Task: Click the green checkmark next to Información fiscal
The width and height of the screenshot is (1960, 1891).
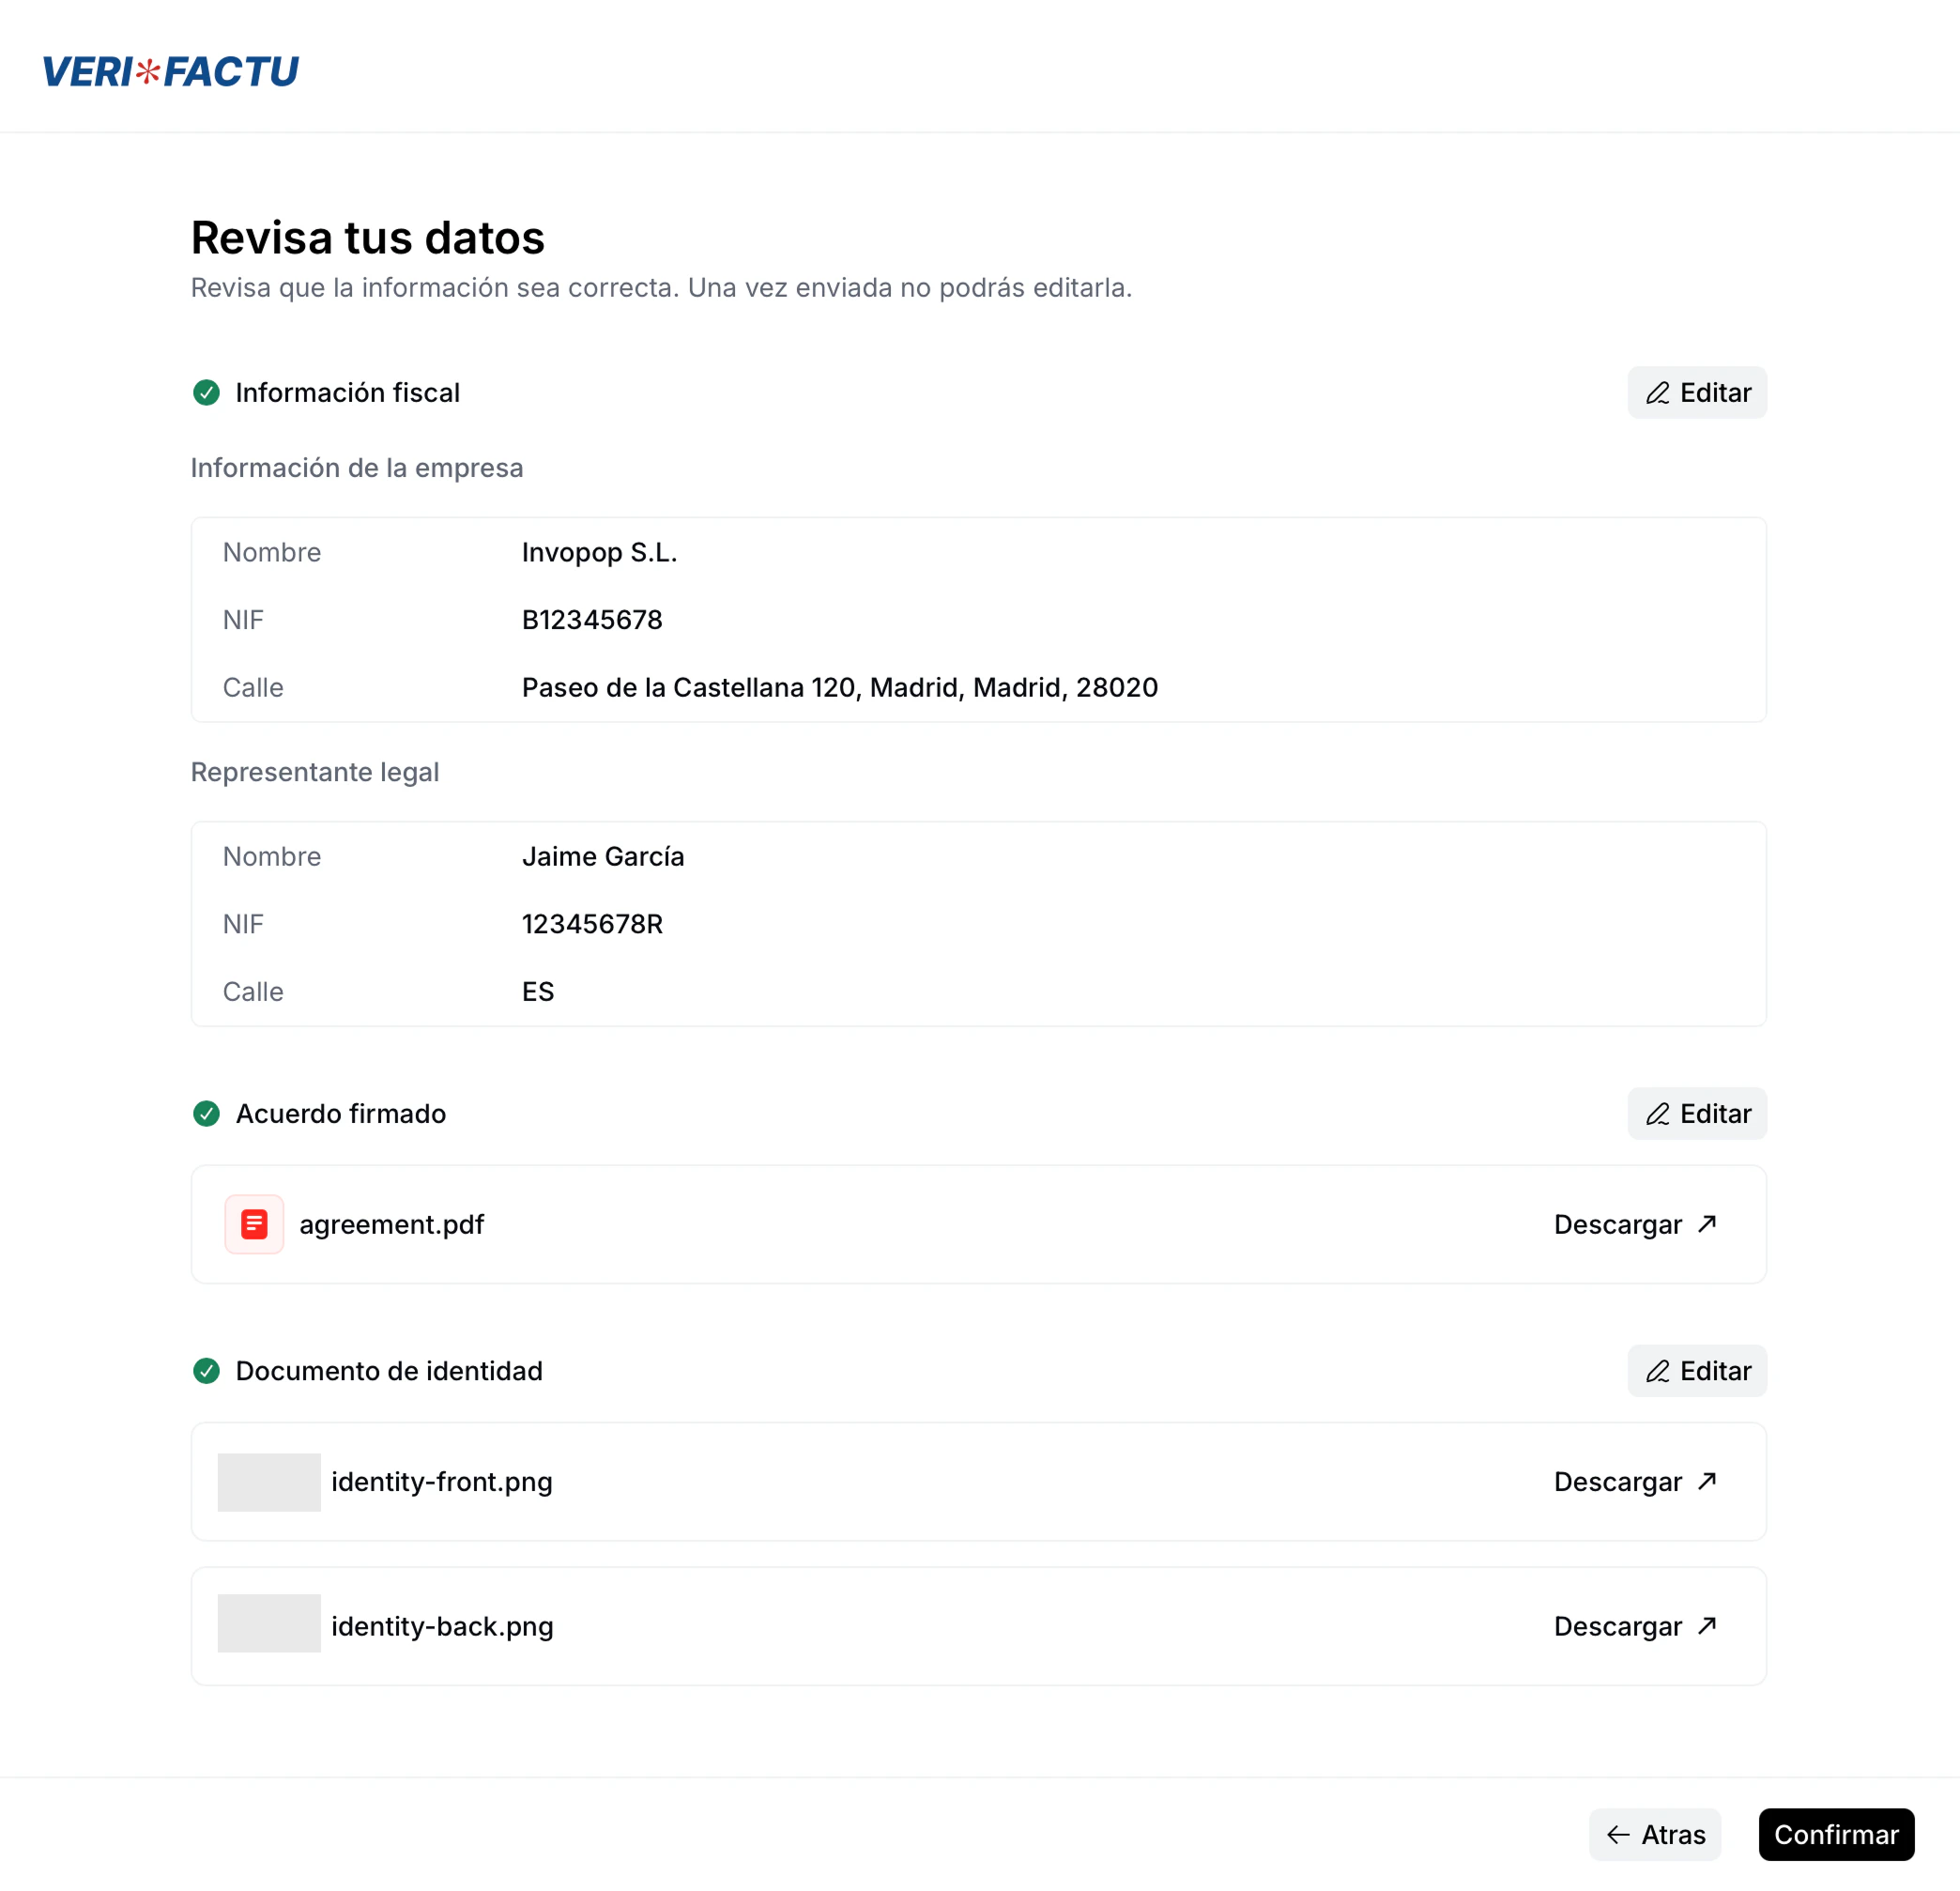Action: coord(206,393)
